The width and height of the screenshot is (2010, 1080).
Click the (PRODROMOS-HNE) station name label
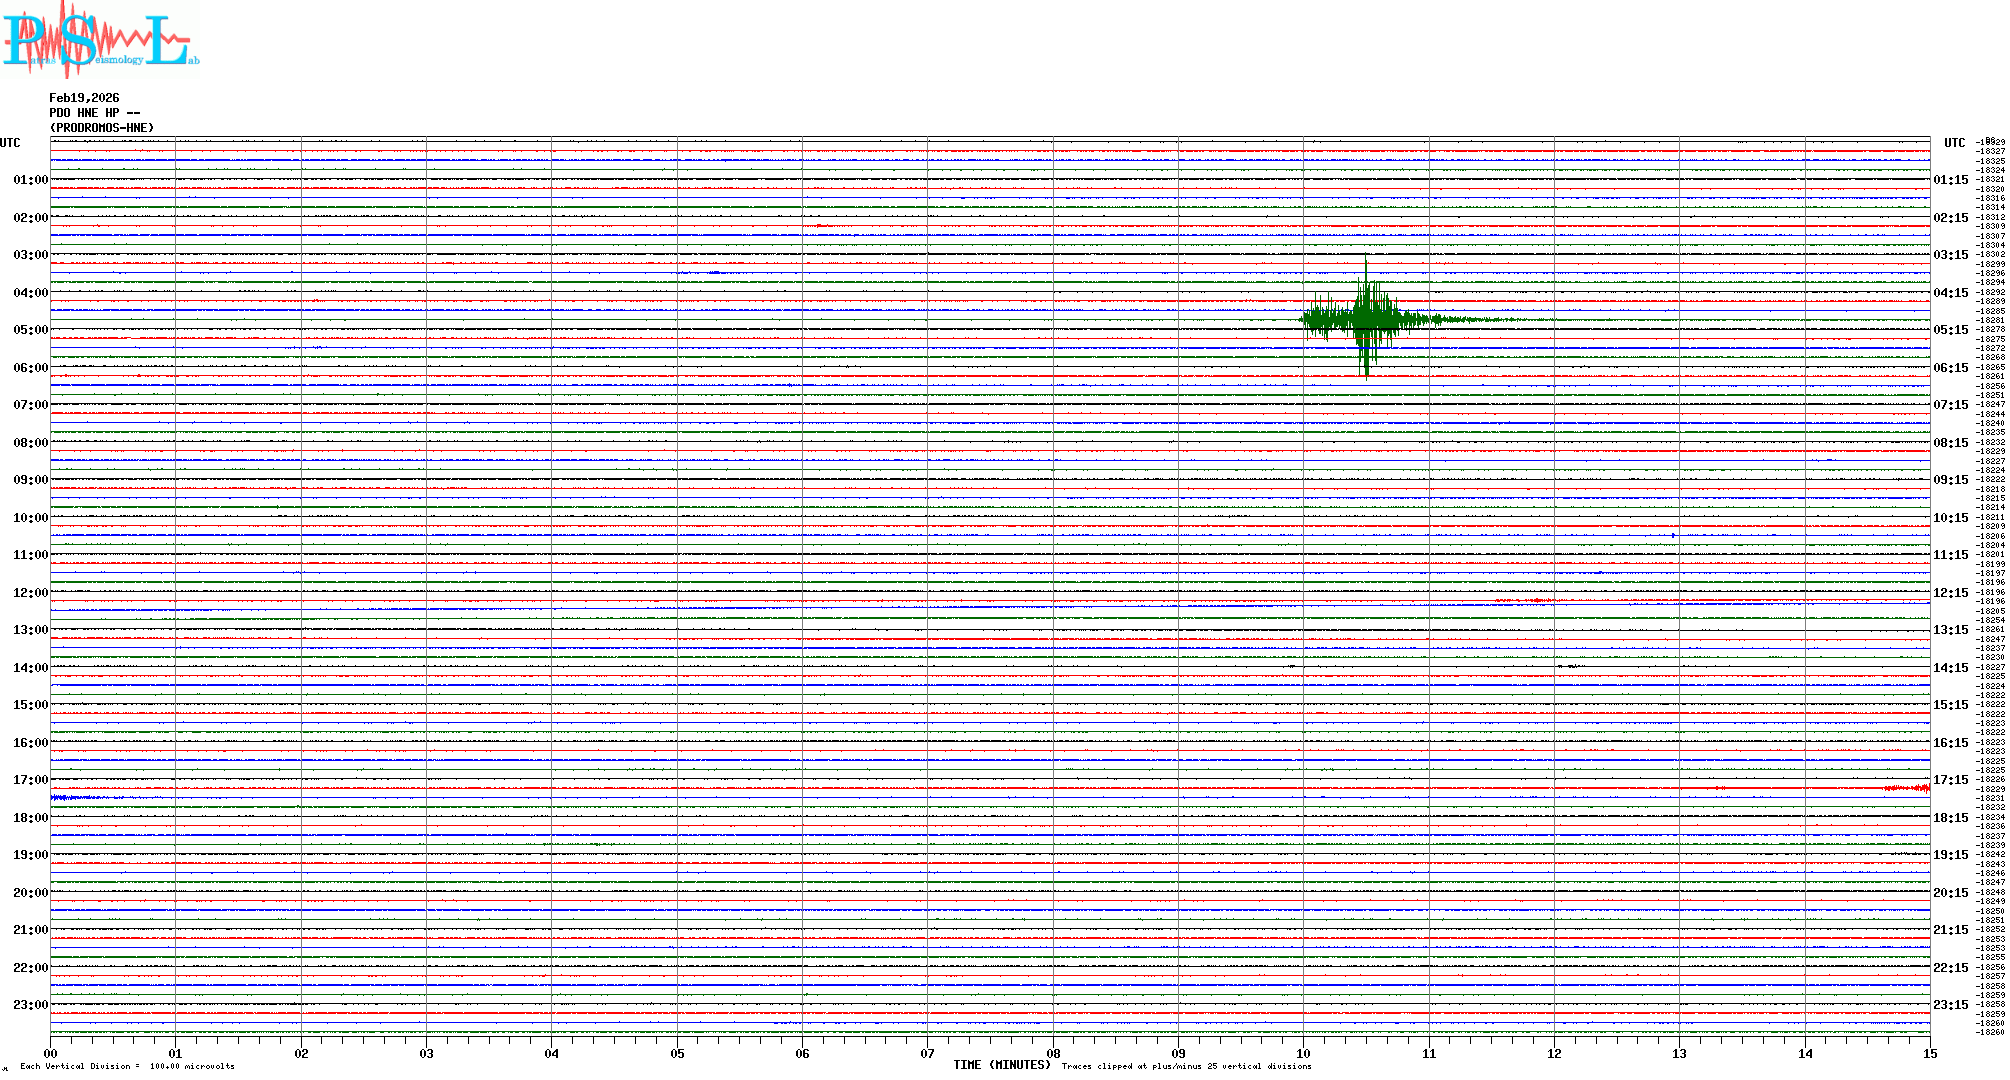[x=102, y=128]
